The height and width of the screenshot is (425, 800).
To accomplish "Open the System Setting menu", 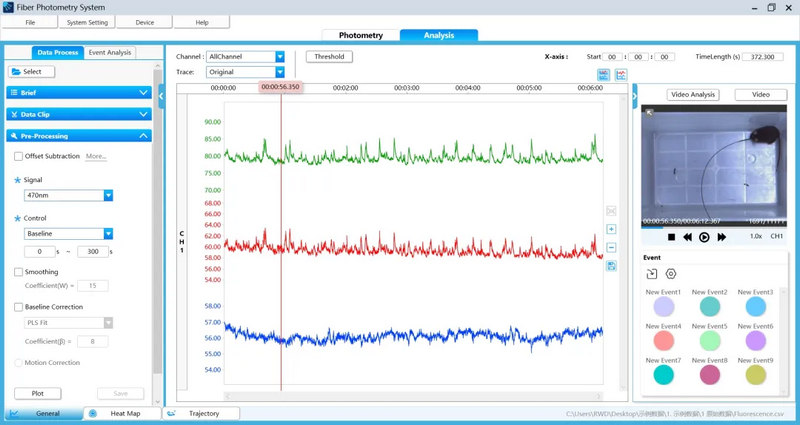I will 87,22.
